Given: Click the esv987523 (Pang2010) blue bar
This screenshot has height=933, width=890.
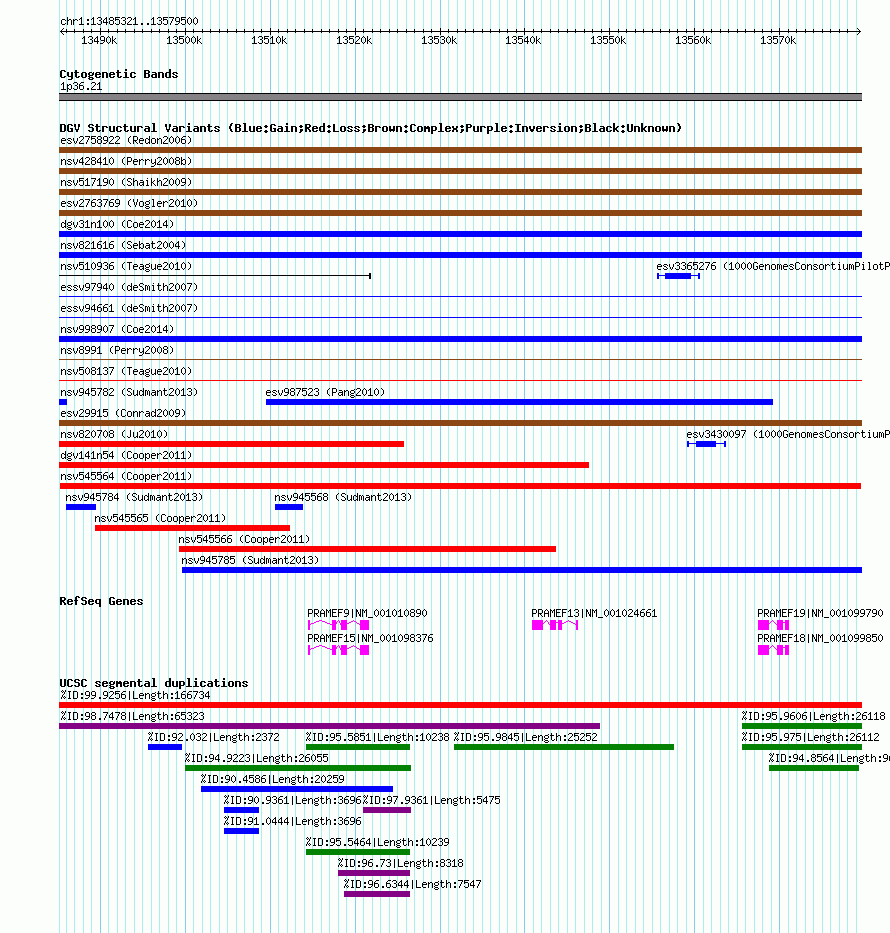Looking at the screenshot, I should (519, 402).
